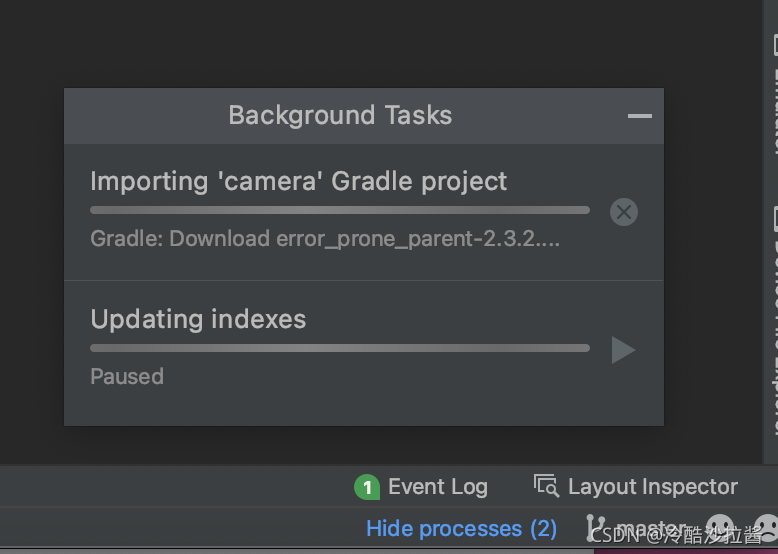Open Device File Explorer icon on right strip

coord(773,219)
